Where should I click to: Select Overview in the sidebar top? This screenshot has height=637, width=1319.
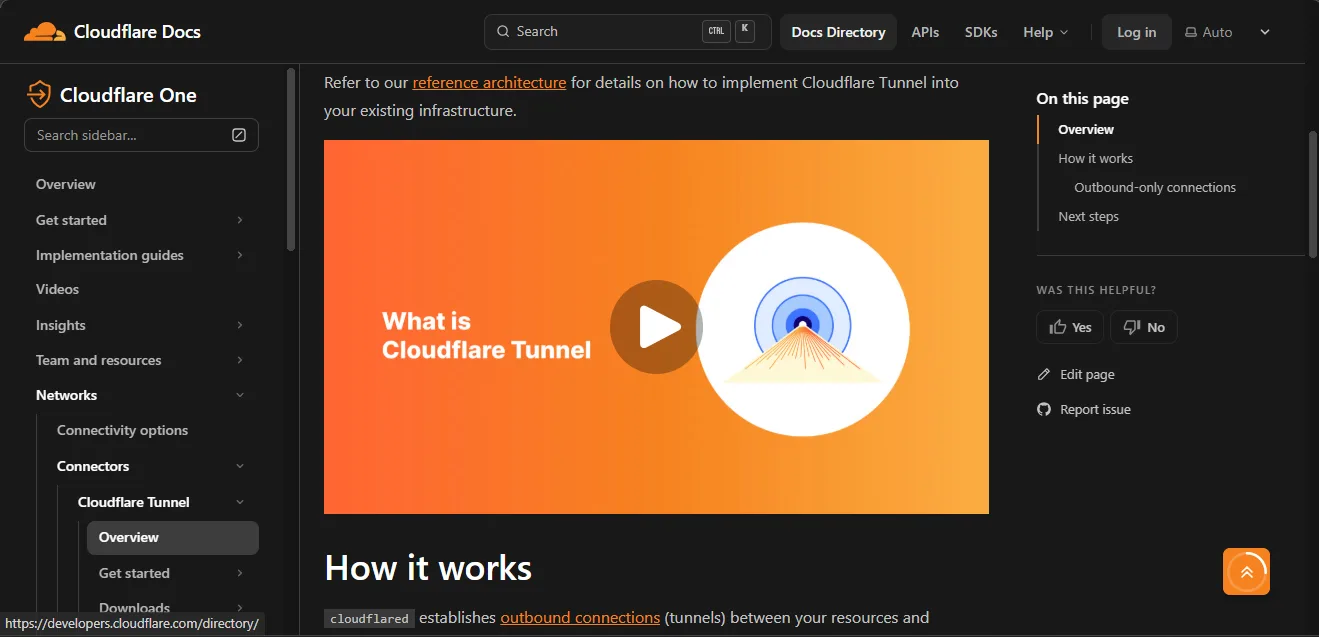coord(66,184)
